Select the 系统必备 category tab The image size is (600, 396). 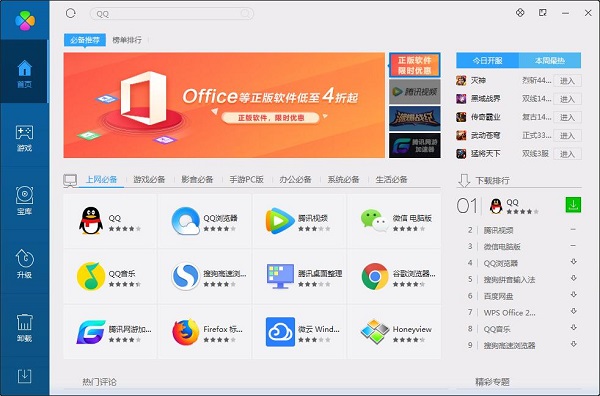click(x=343, y=179)
